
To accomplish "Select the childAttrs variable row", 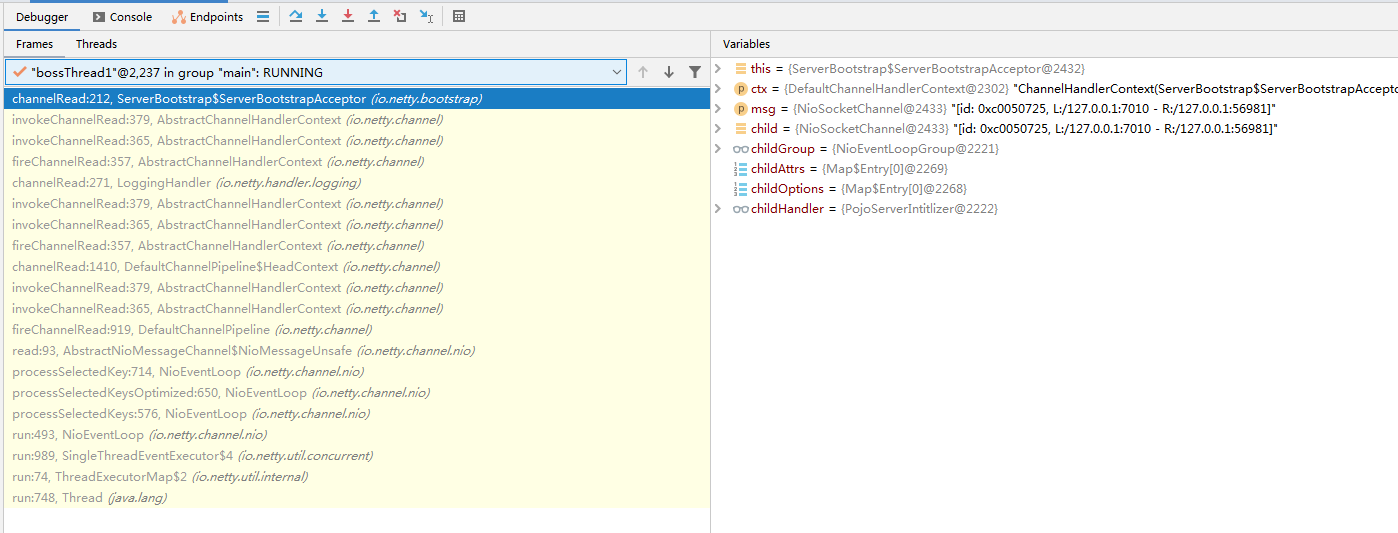I will pos(1054,169).
